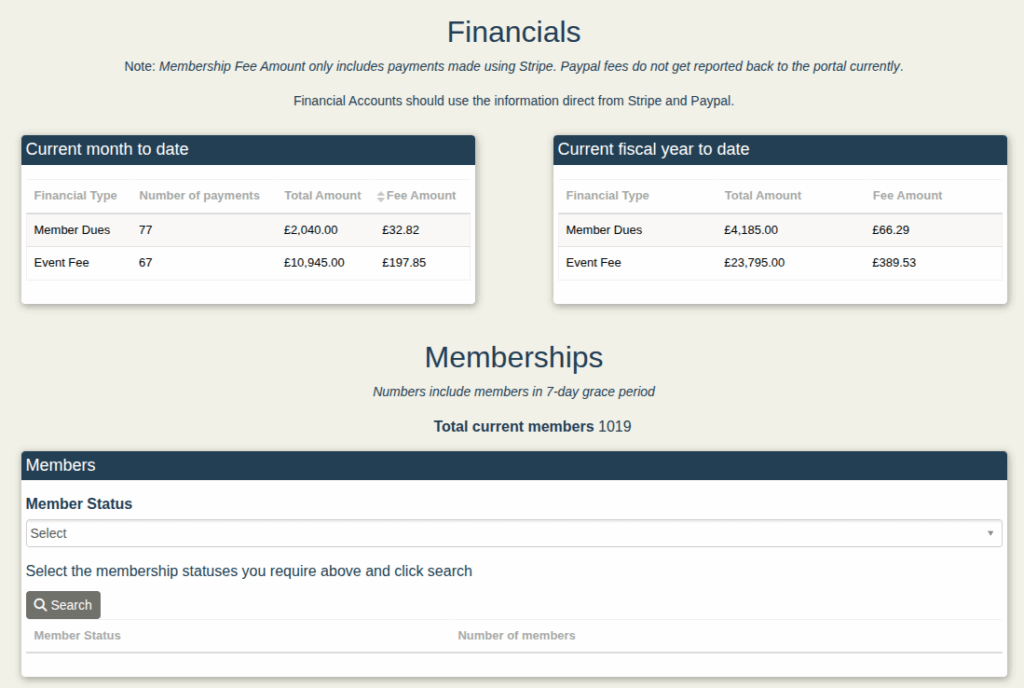Screen dimensions: 1024x688
Task: Sort by Number of members column
Action: tap(516, 636)
